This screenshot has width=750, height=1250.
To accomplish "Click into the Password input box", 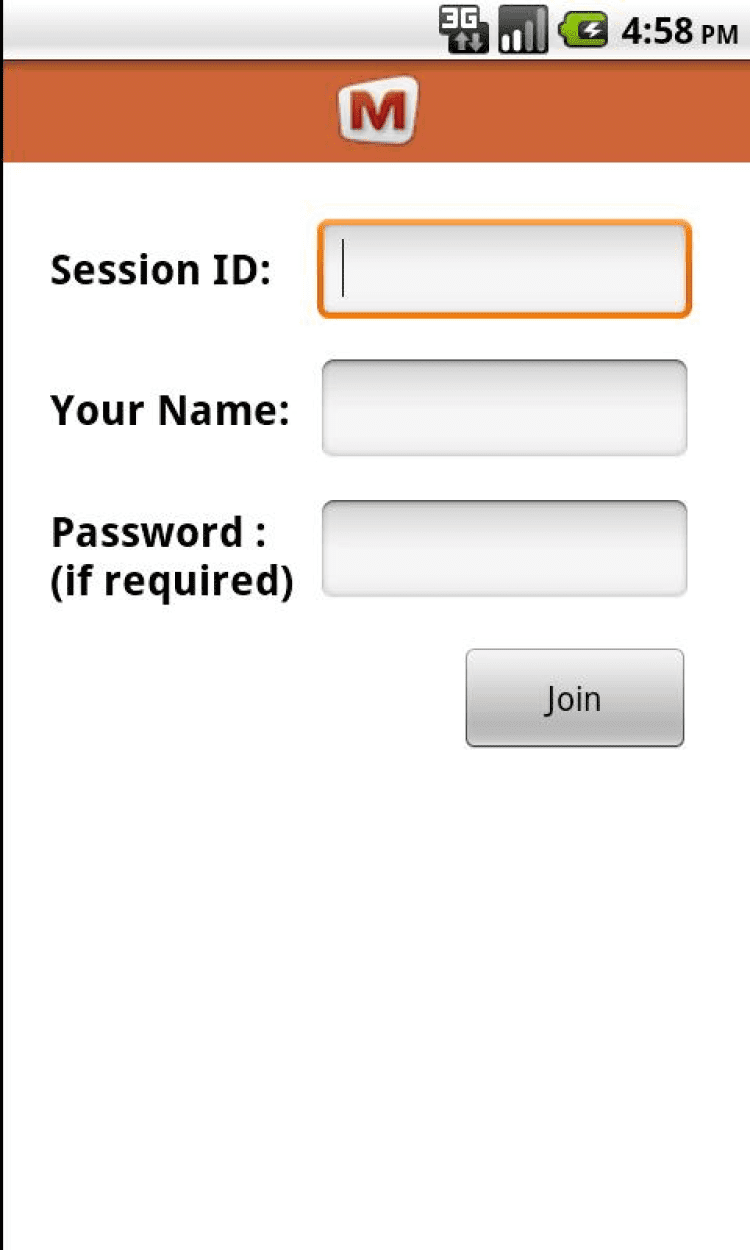I will 504,549.
